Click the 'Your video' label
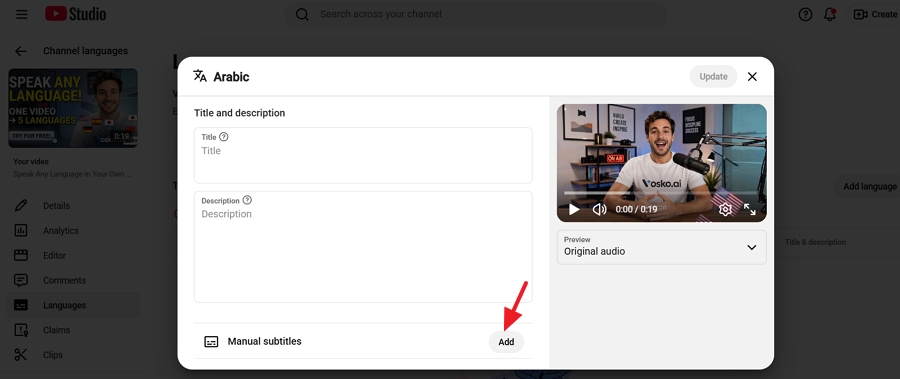Viewport: 900px width, 379px height. click(31, 162)
